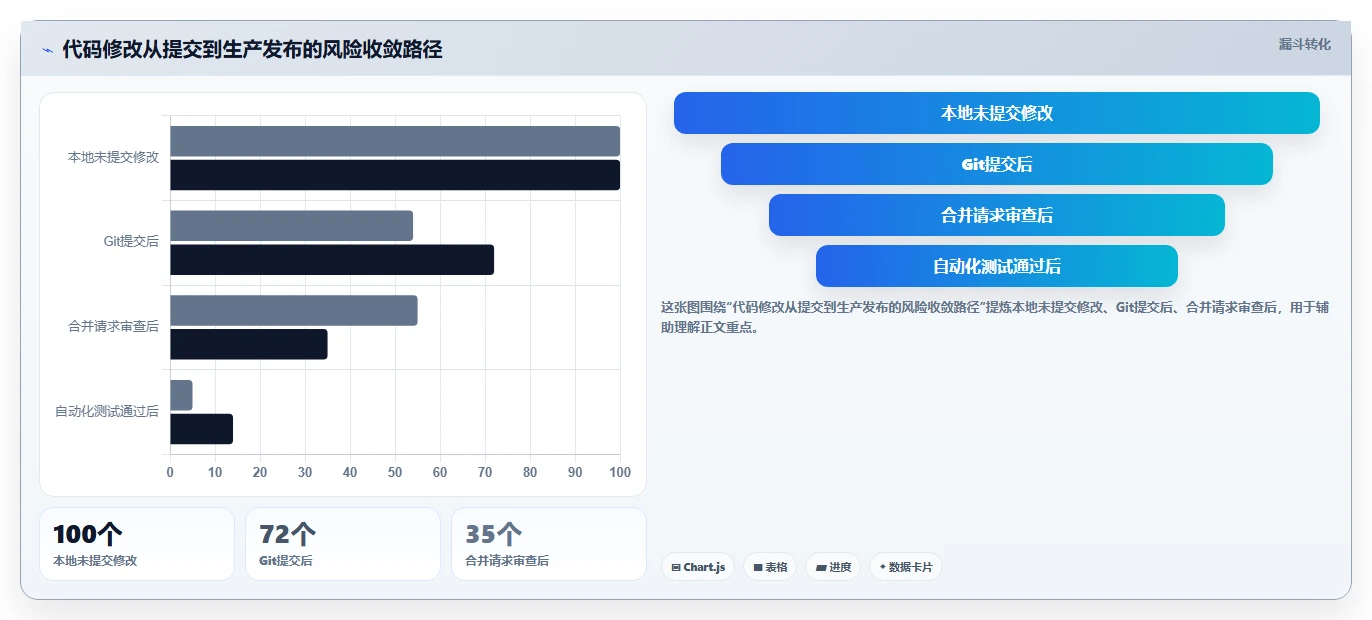
Task: Click the dark bar for 自动化测试通过后
Action: (x=201, y=429)
